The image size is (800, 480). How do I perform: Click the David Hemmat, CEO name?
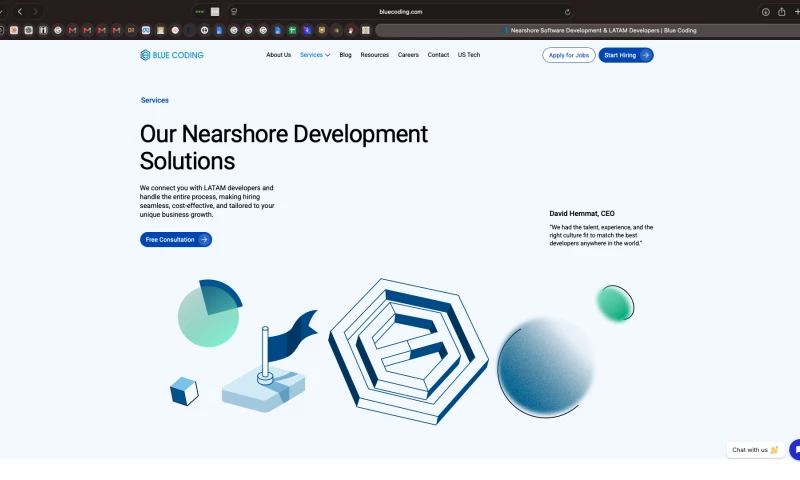pos(582,213)
